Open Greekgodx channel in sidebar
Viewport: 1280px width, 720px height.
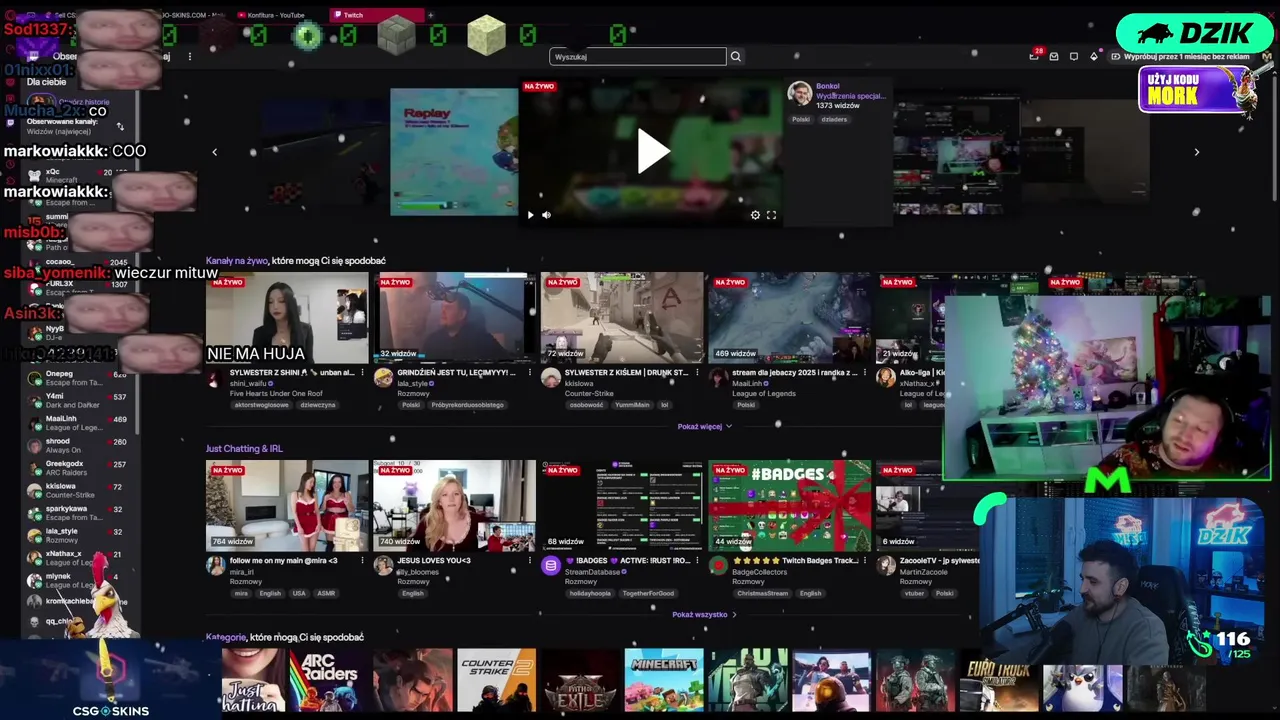(80, 468)
